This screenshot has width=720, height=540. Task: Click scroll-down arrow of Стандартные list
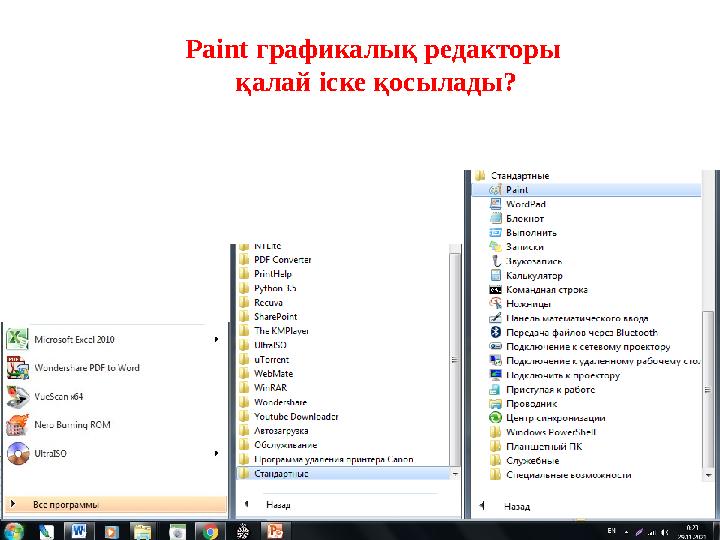(x=708, y=475)
